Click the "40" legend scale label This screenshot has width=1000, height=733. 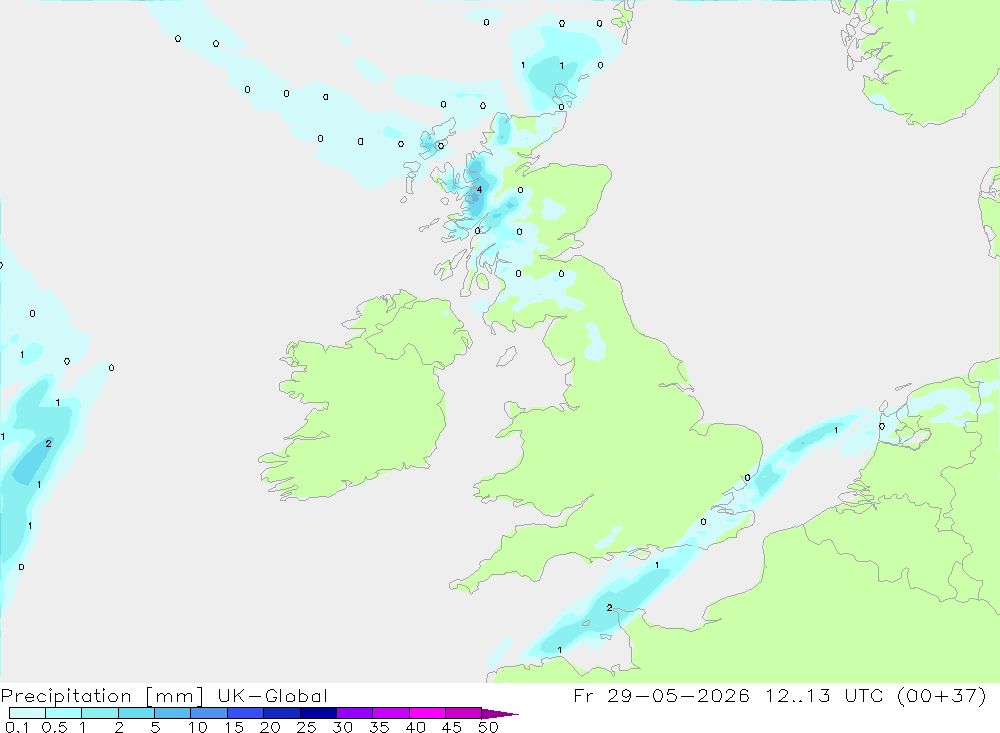(x=415, y=727)
